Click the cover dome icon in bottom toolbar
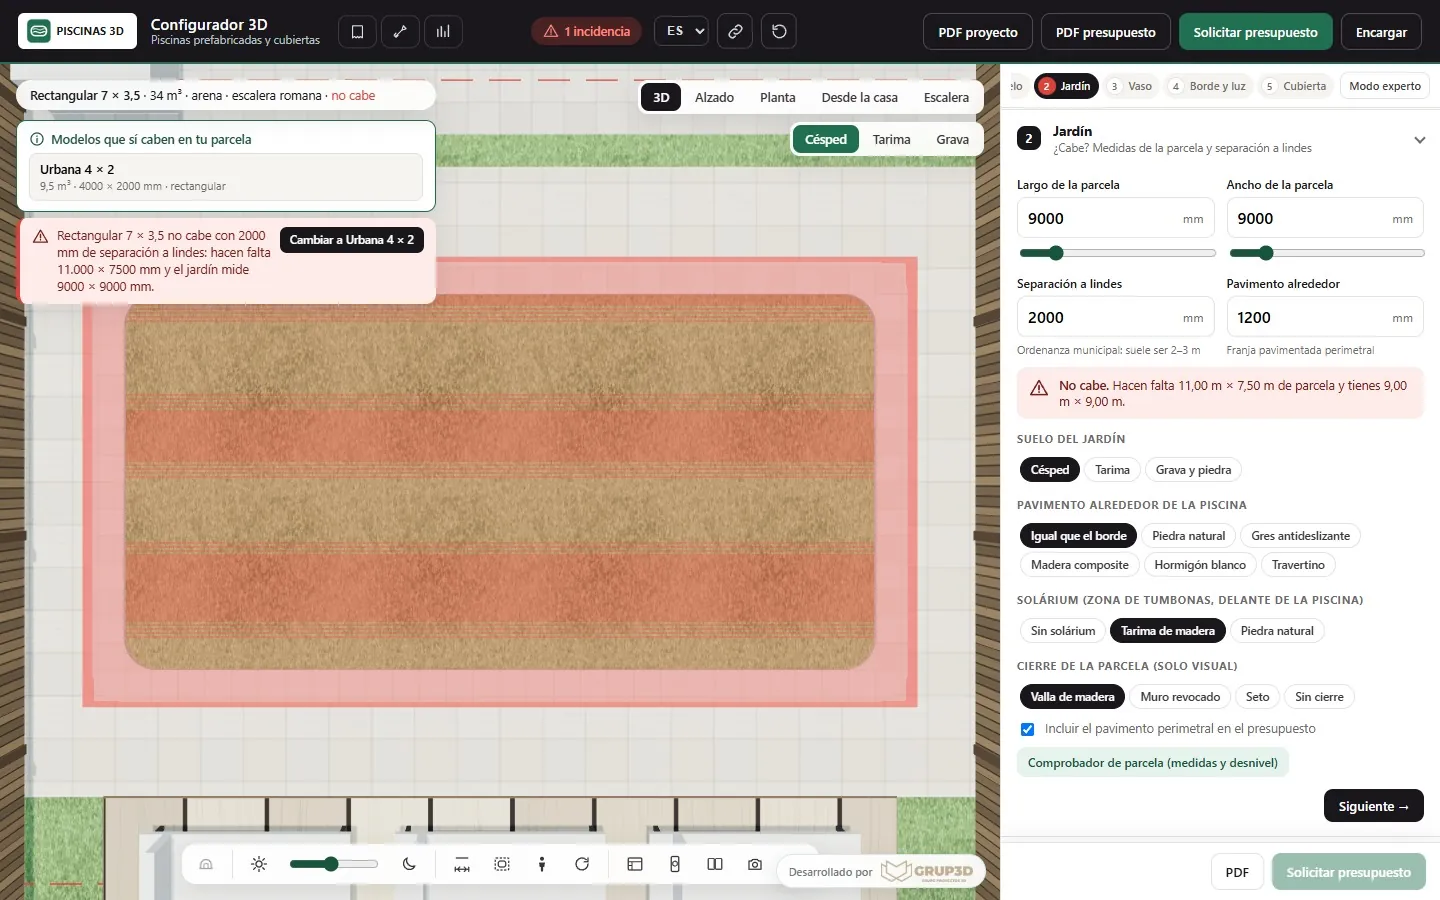This screenshot has height=900, width=1440. [206, 864]
